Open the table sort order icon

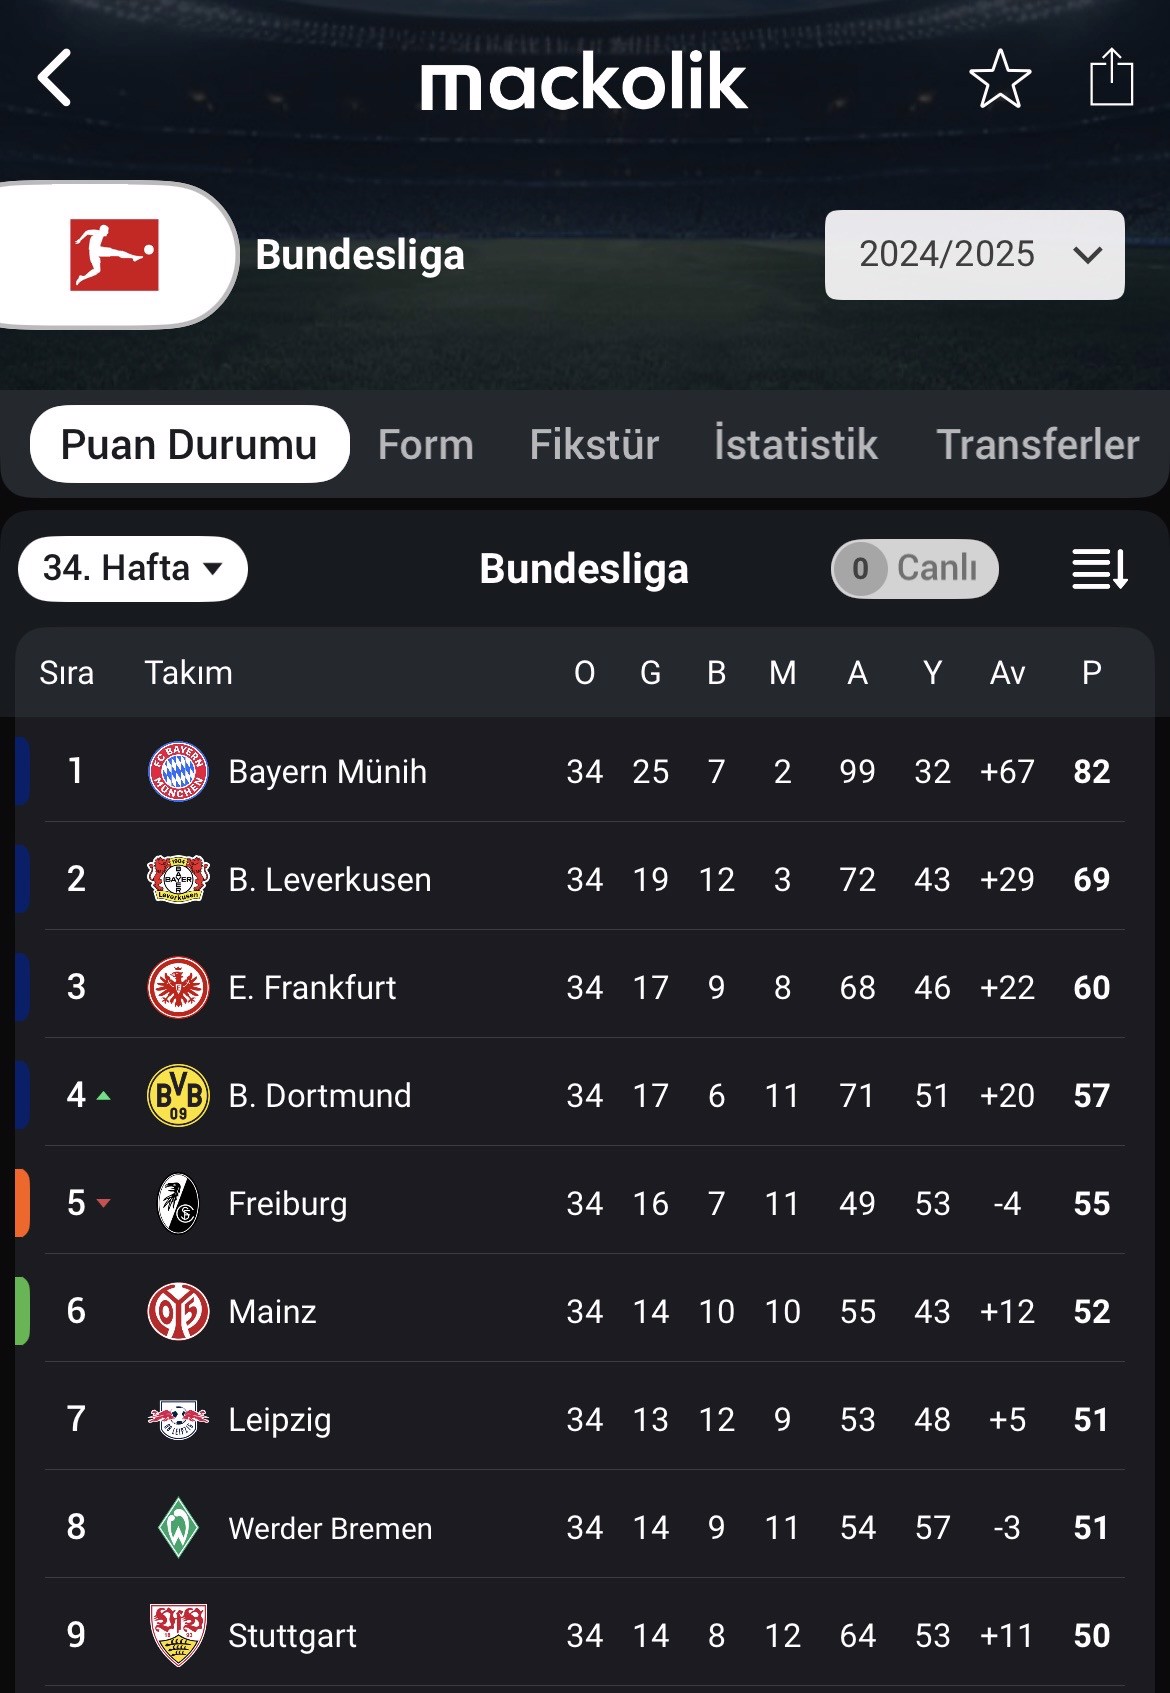pyautogui.click(x=1100, y=569)
